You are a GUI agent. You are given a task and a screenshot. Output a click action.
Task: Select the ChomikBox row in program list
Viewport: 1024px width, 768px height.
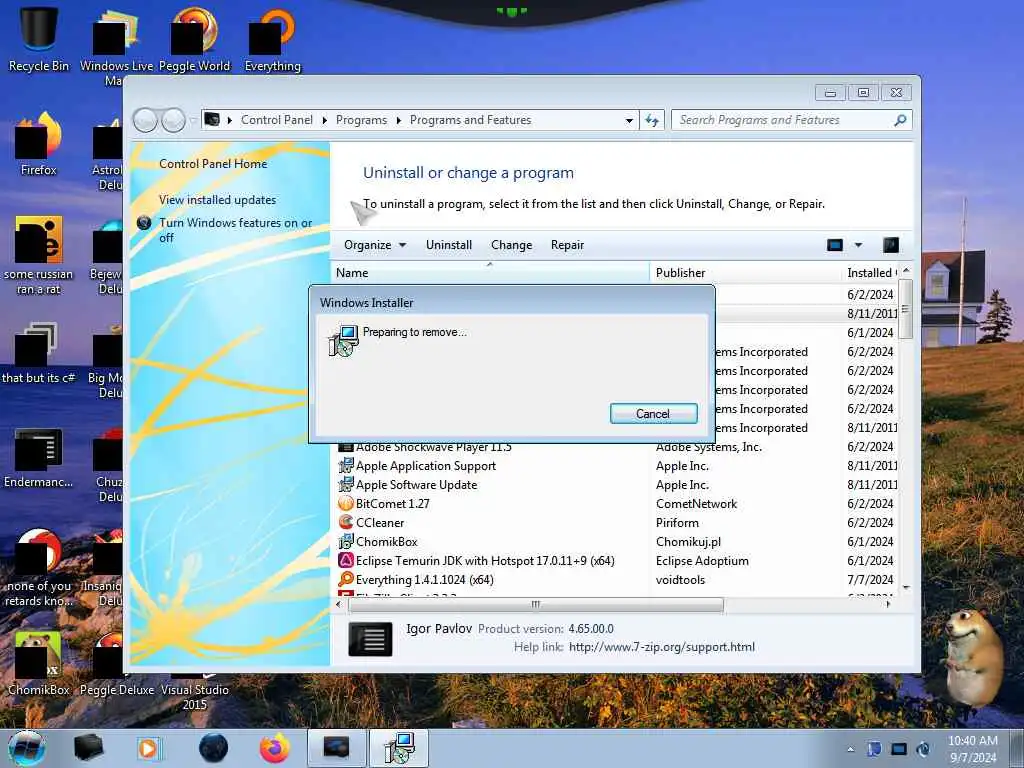[x=617, y=541]
